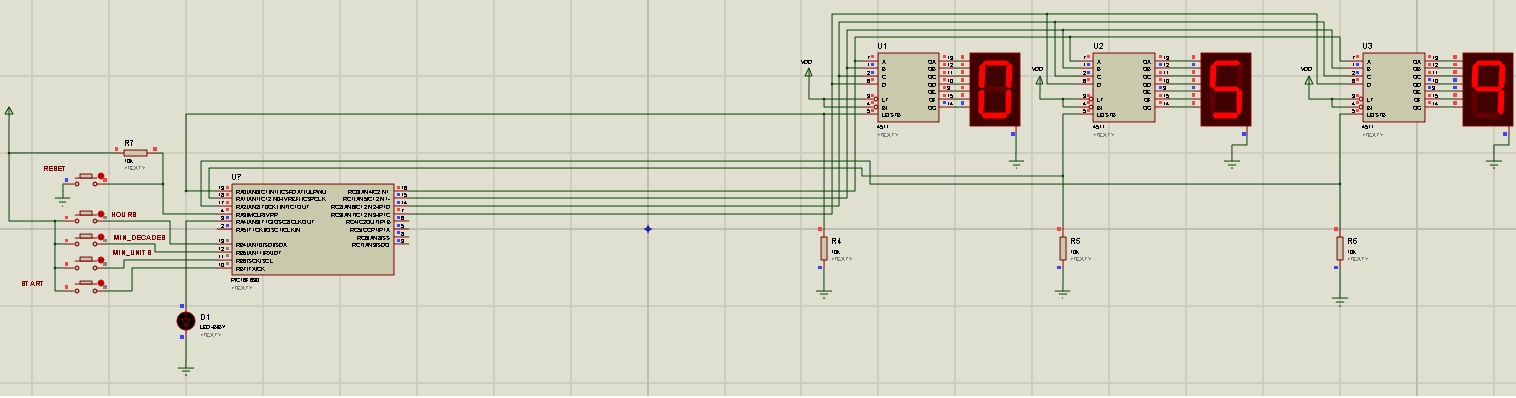Select the D1 LED component
The width and height of the screenshot is (1516, 398).
click(185, 320)
